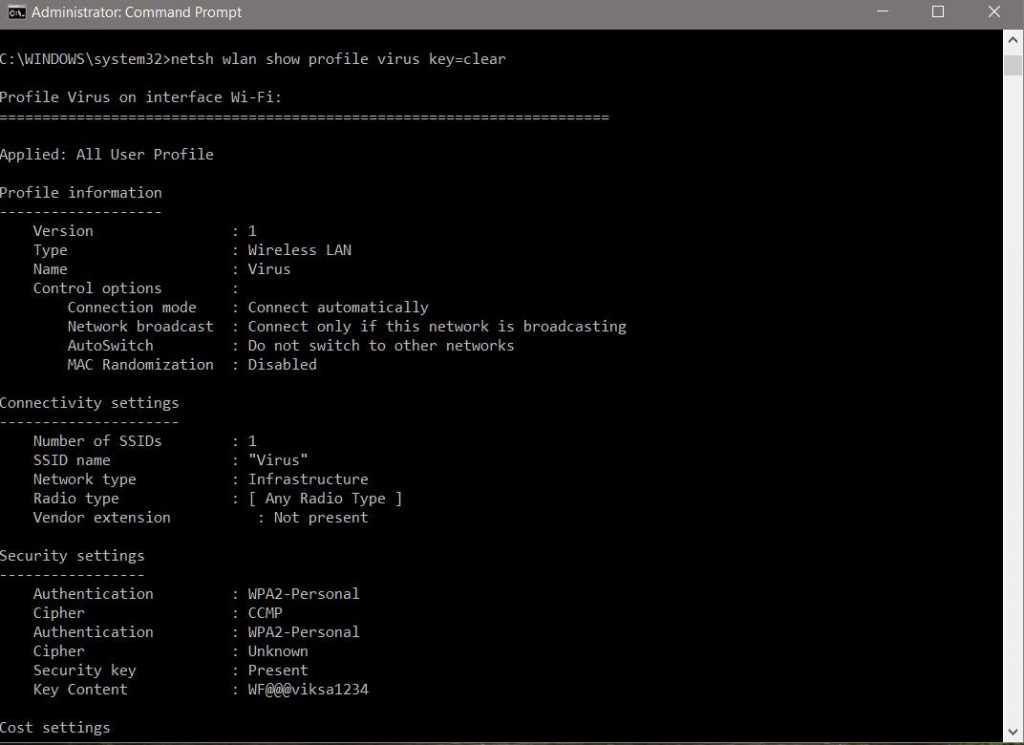Viewport: 1024px width, 745px height.
Task: Click the '[ Any Radio Type ]' value
Action: coord(325,498)
